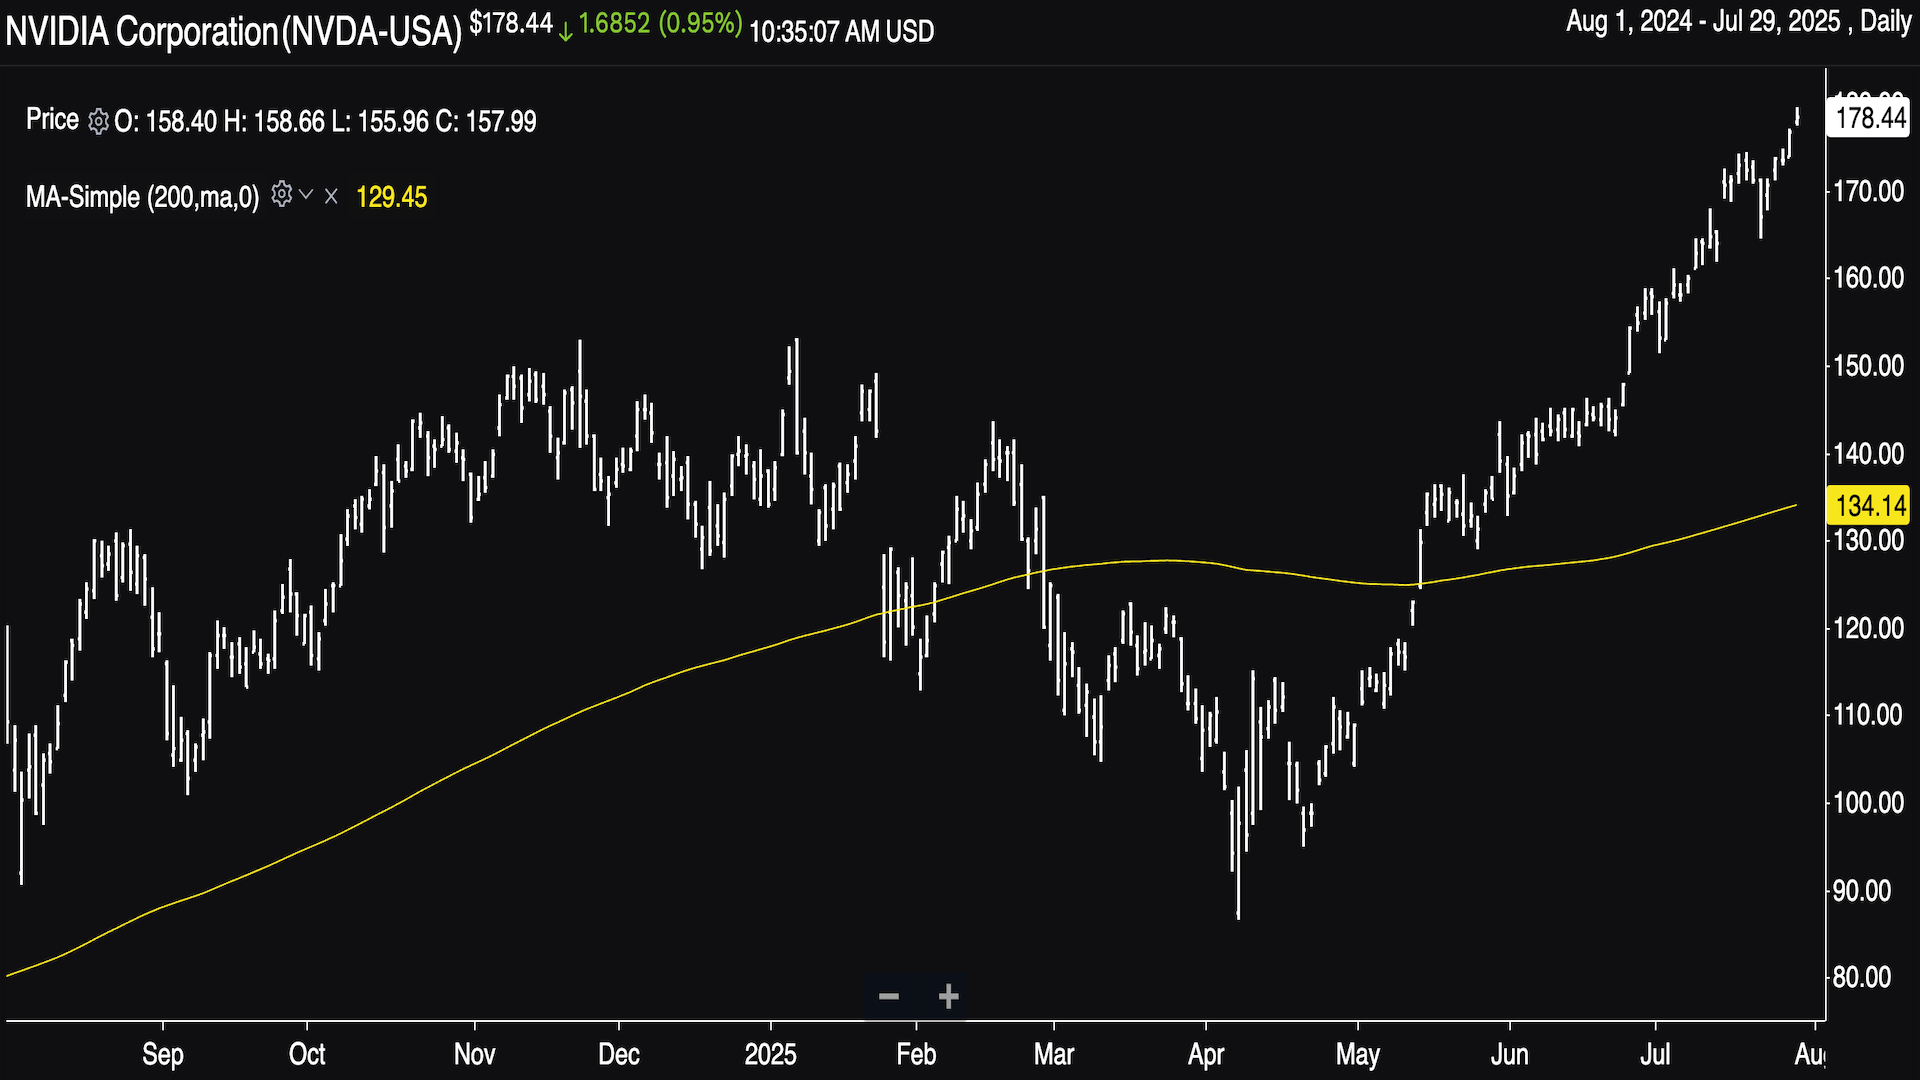The width and height of the screenshot is (1920, 1080).
Task: Click the Dec label on the time axis
Action: (619, 1054)
